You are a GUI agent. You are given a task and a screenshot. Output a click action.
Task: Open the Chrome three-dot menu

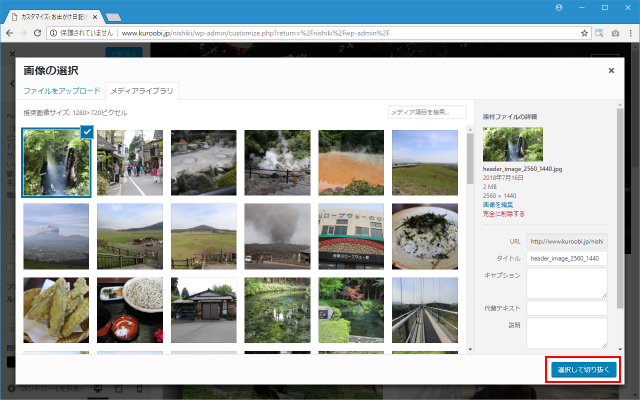(630, 33)
